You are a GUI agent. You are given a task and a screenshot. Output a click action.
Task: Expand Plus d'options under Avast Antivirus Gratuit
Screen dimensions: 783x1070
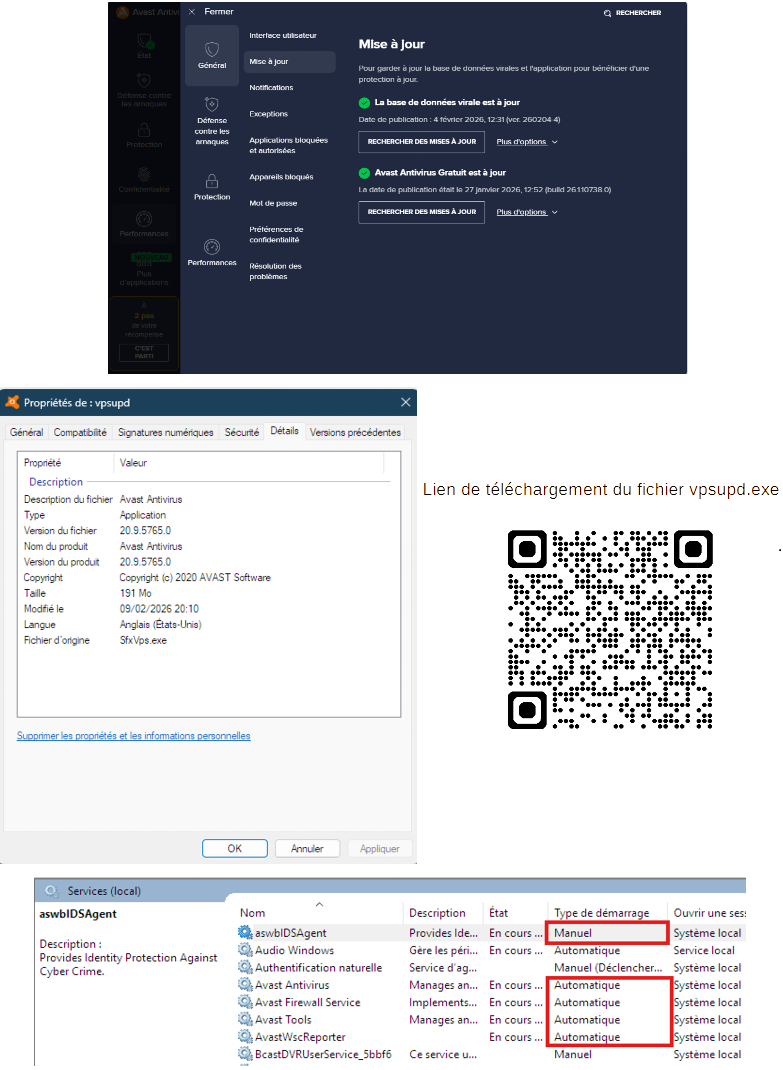(x=527, y=212)
